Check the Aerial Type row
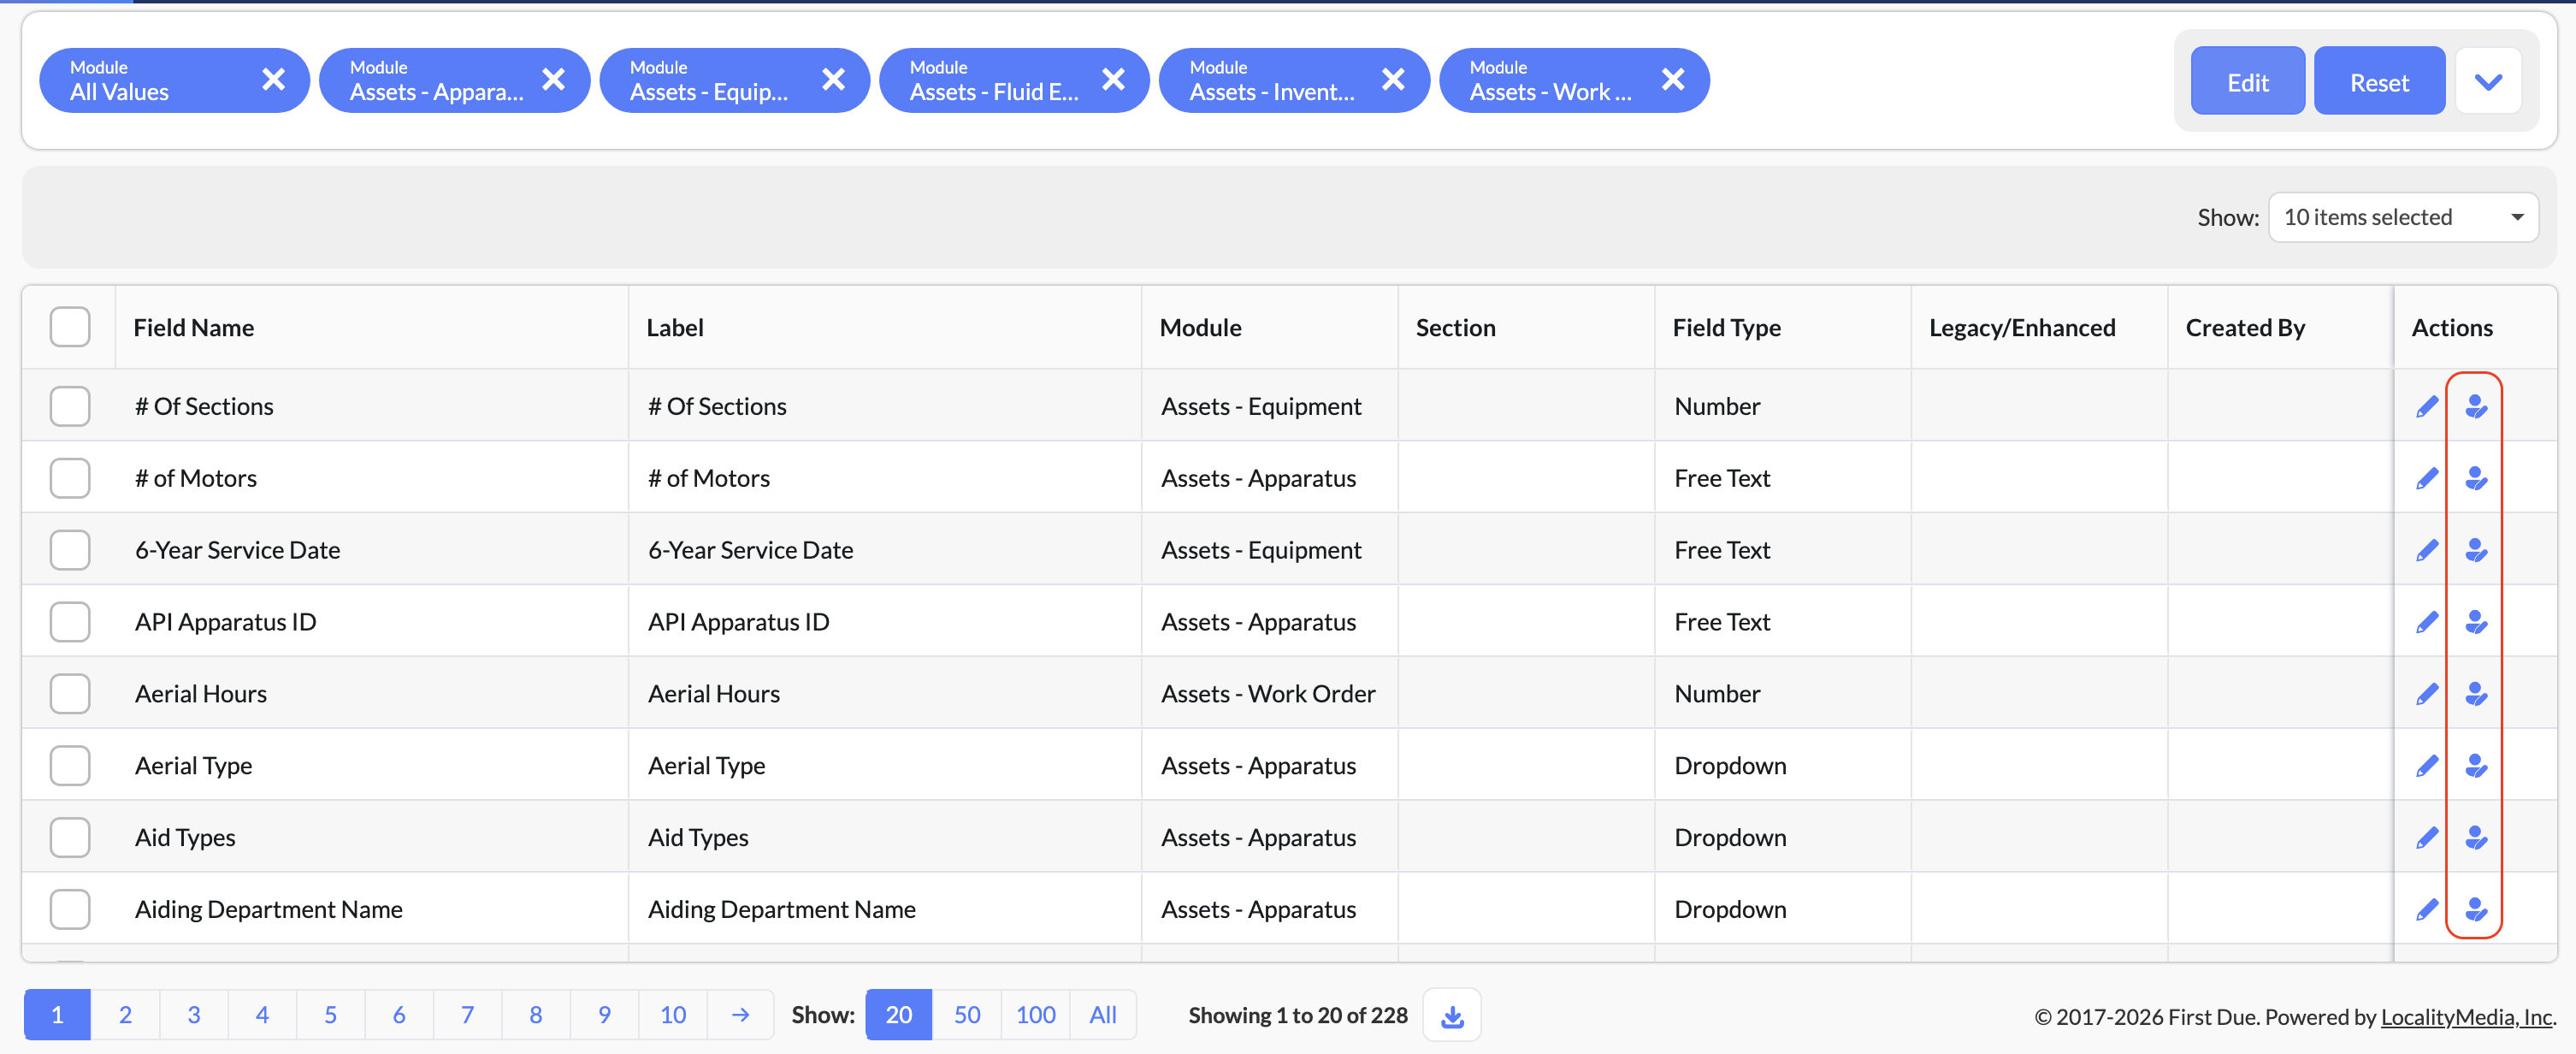 click(x=70, y=766)
